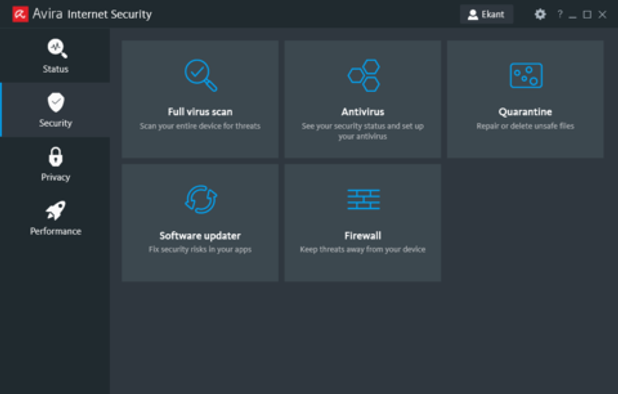Click the circular arrows updater icon
This screenshot has height=394, width=618.
pos(201,199)
